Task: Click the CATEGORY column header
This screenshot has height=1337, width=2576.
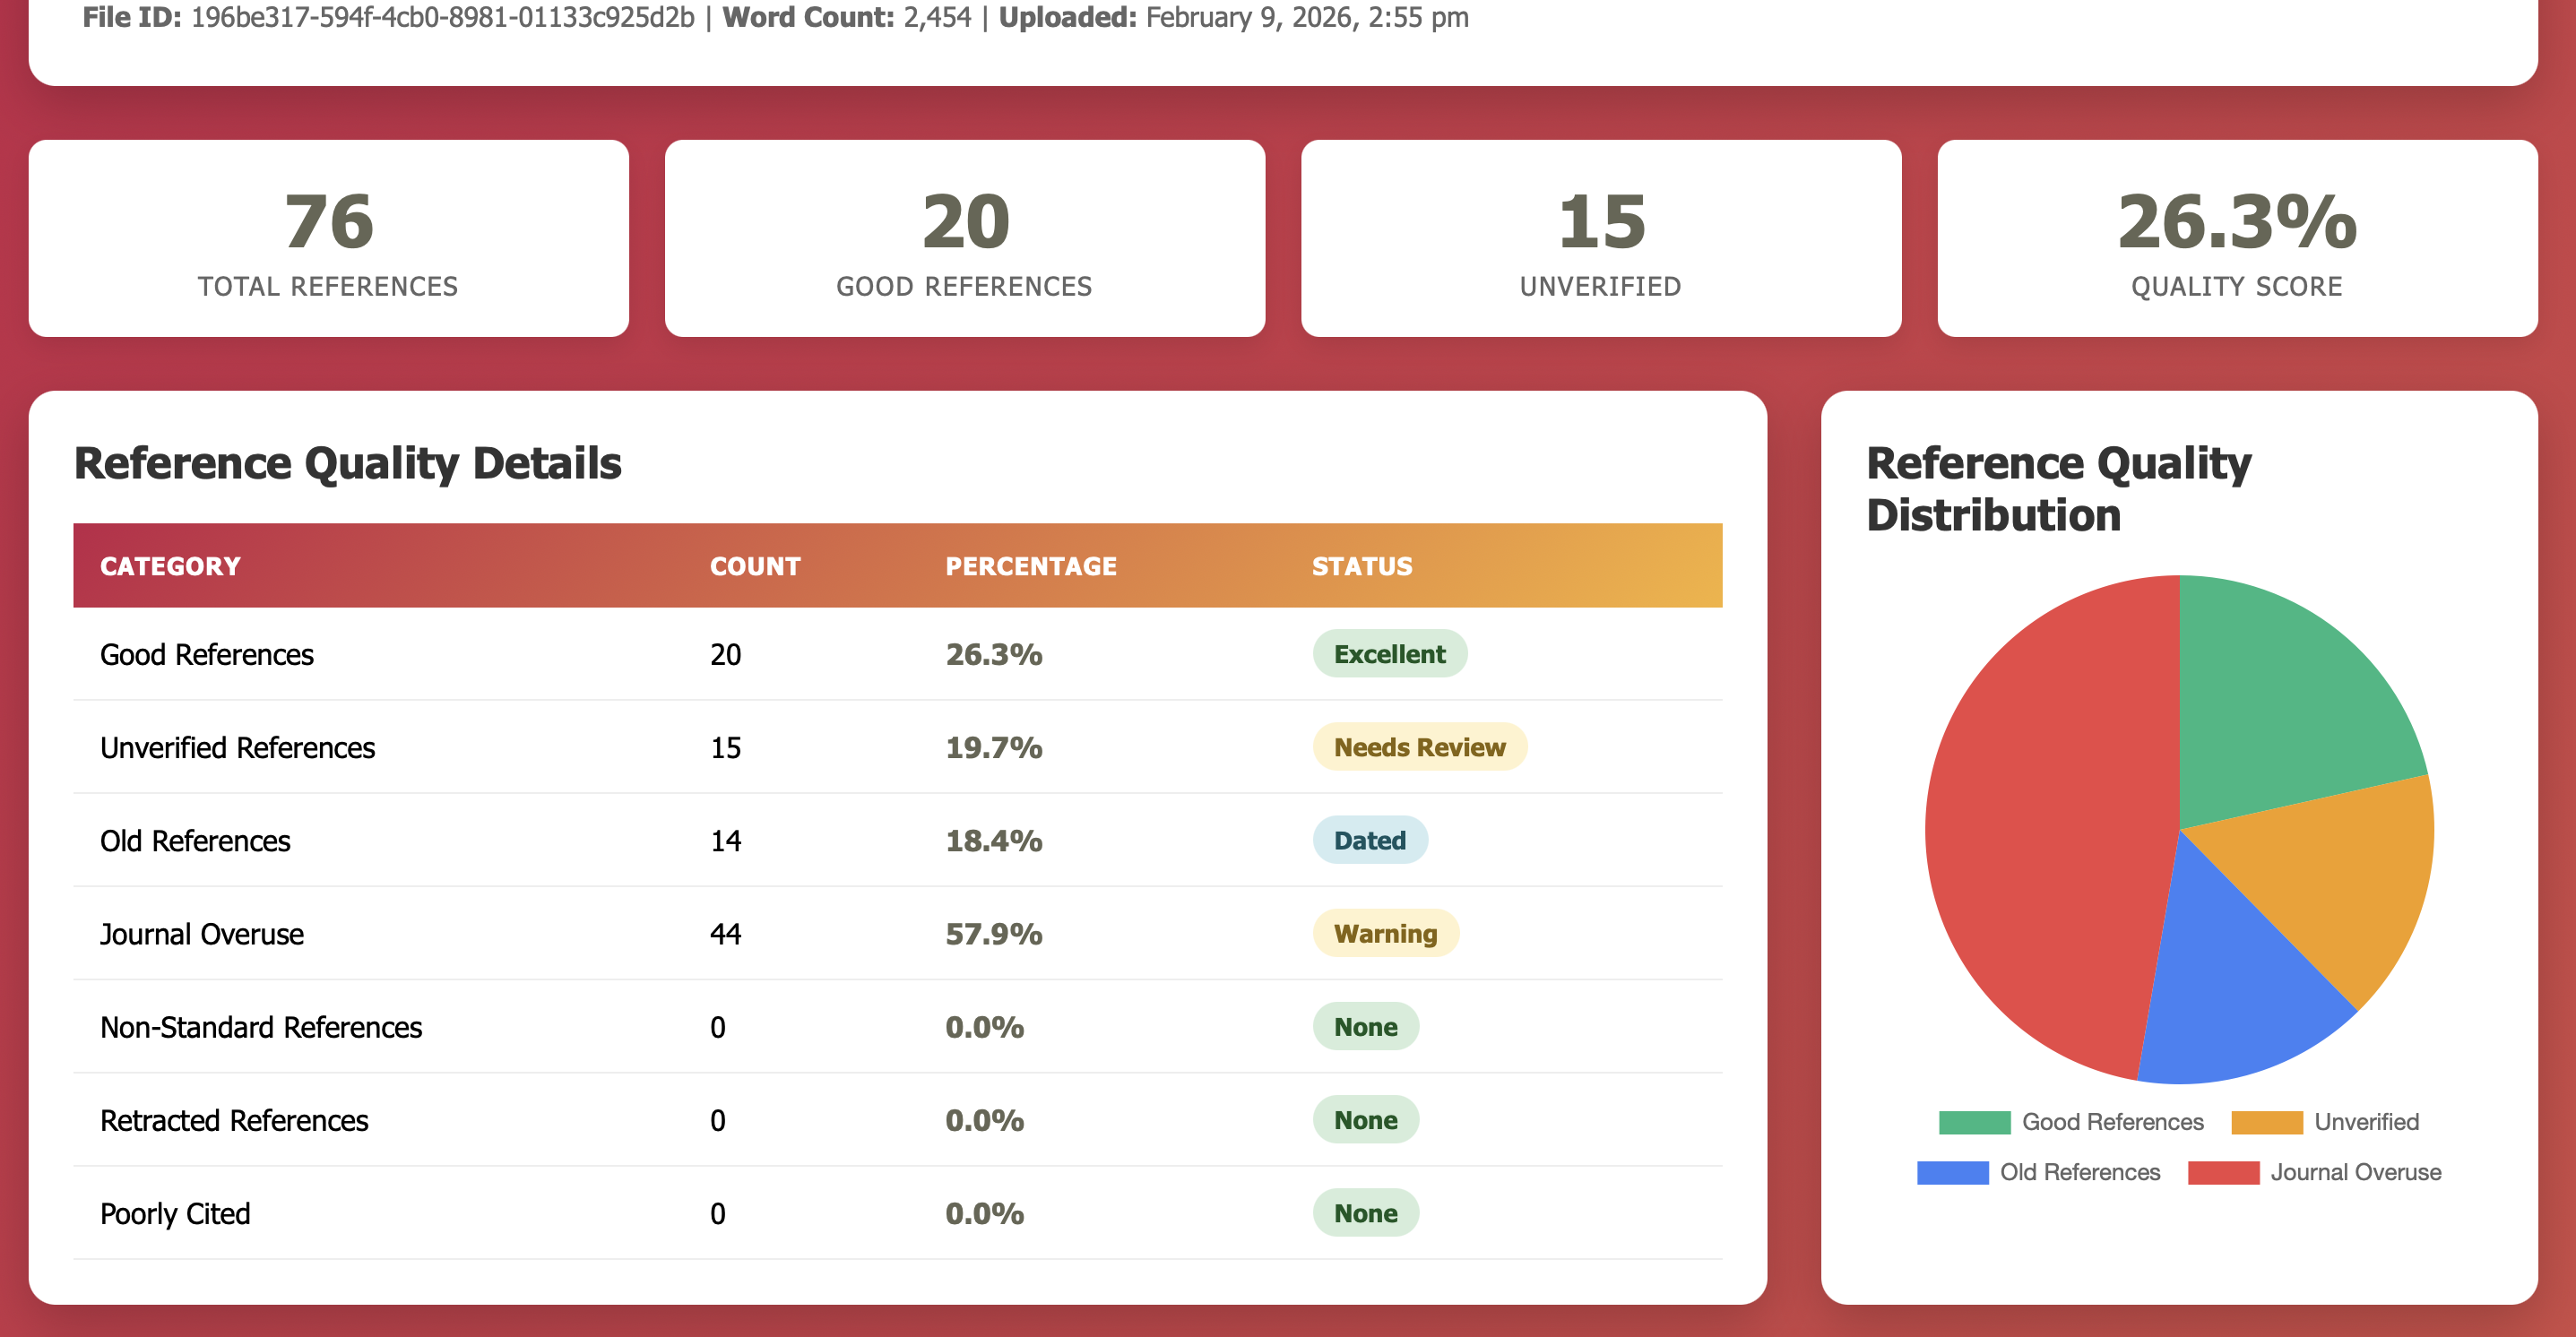Action: [170, 566]
